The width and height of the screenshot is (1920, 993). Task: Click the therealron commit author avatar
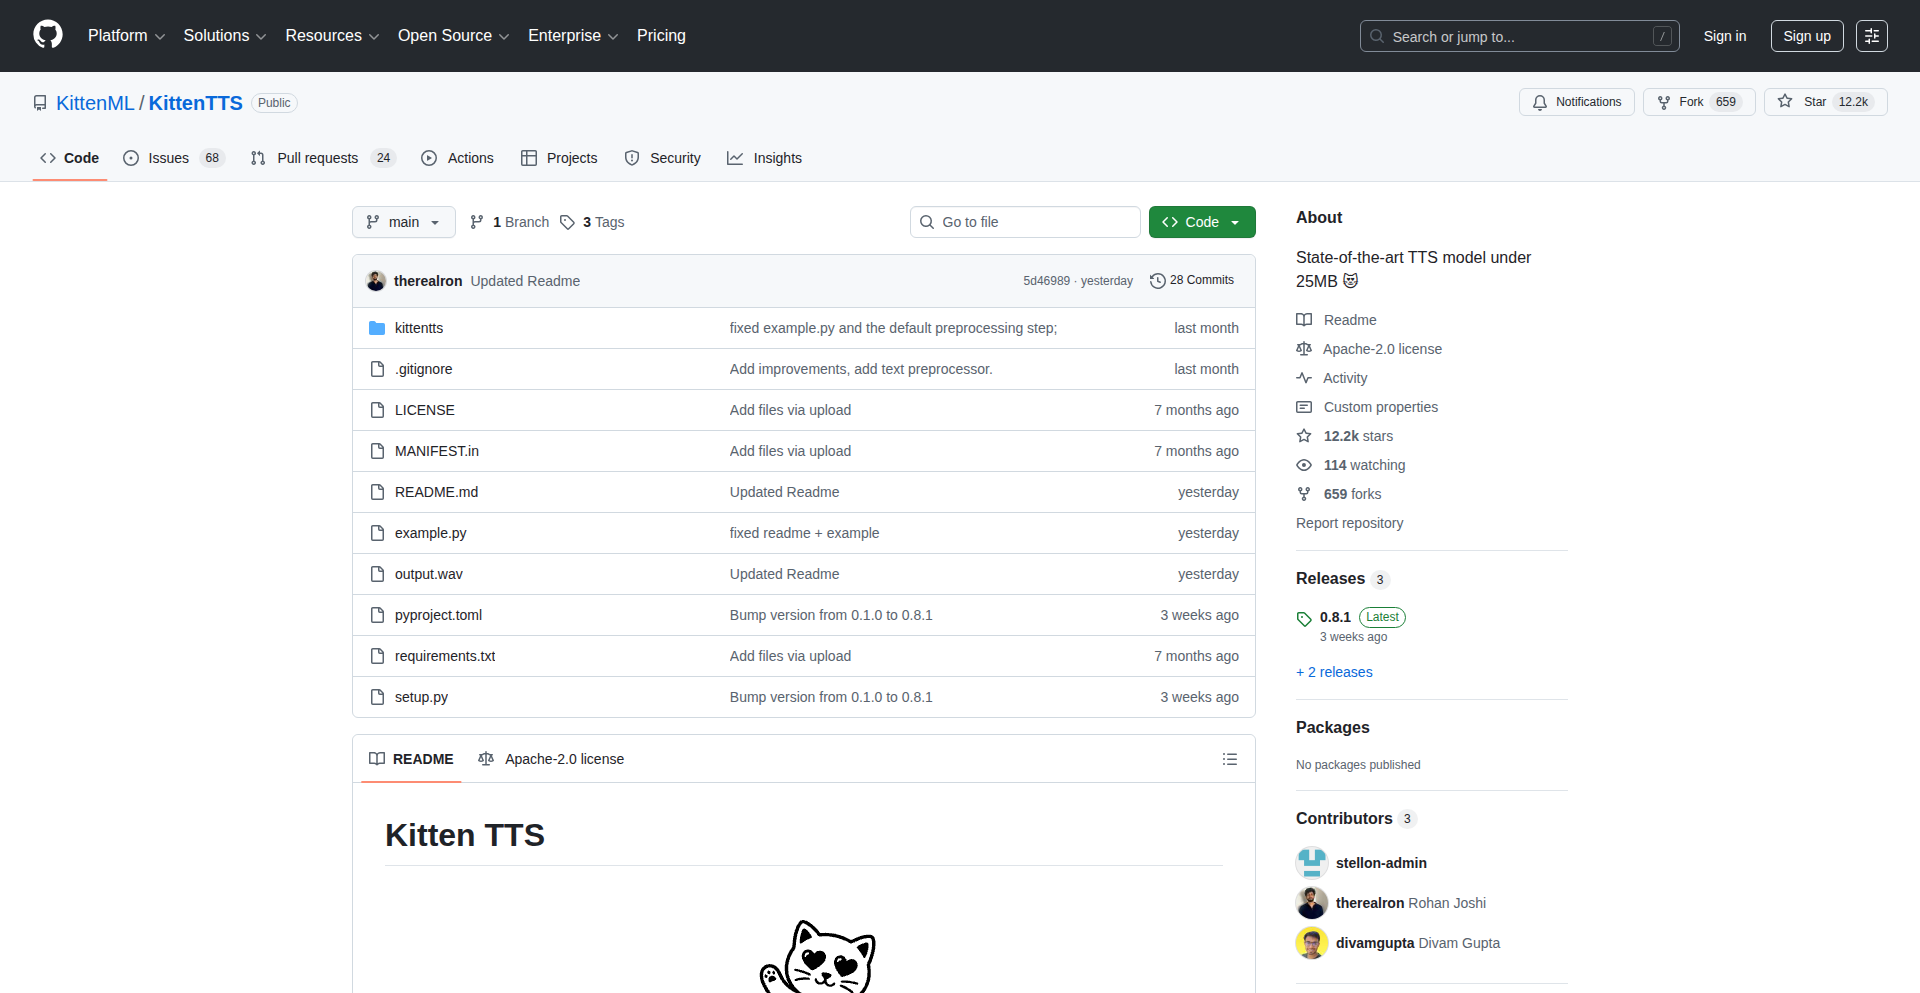pos(376,281)
